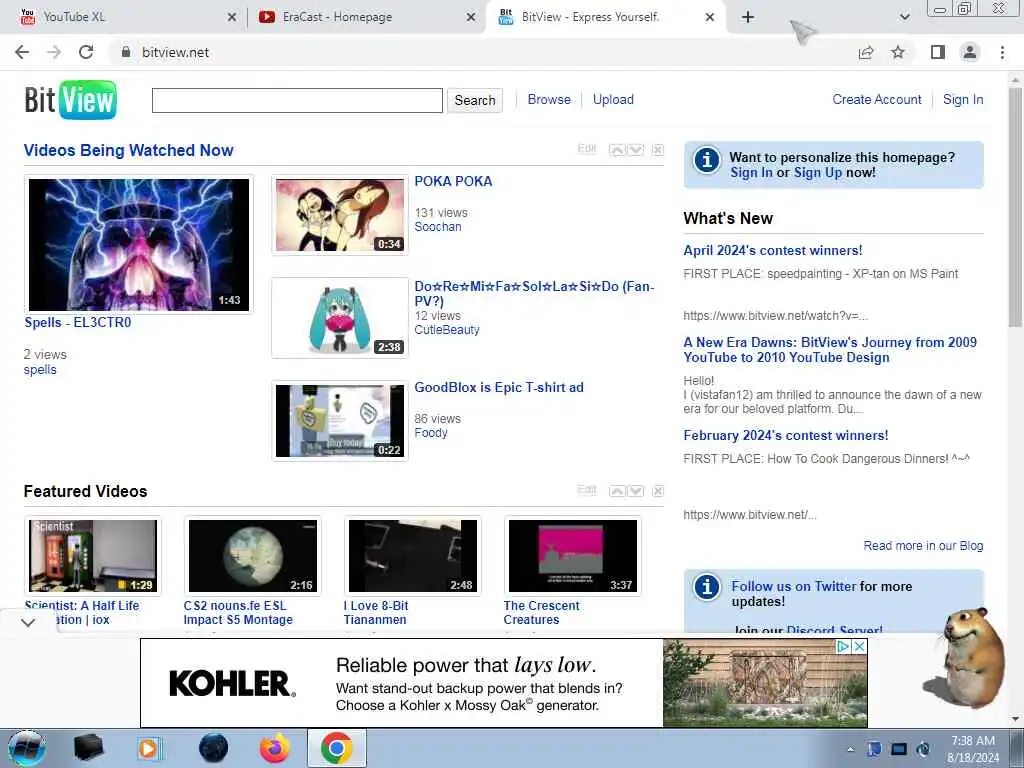Edit the Featured Videos module
The width and height of the screenshot is (1024, 768).
pyautogui.click(x=587, y=490)
